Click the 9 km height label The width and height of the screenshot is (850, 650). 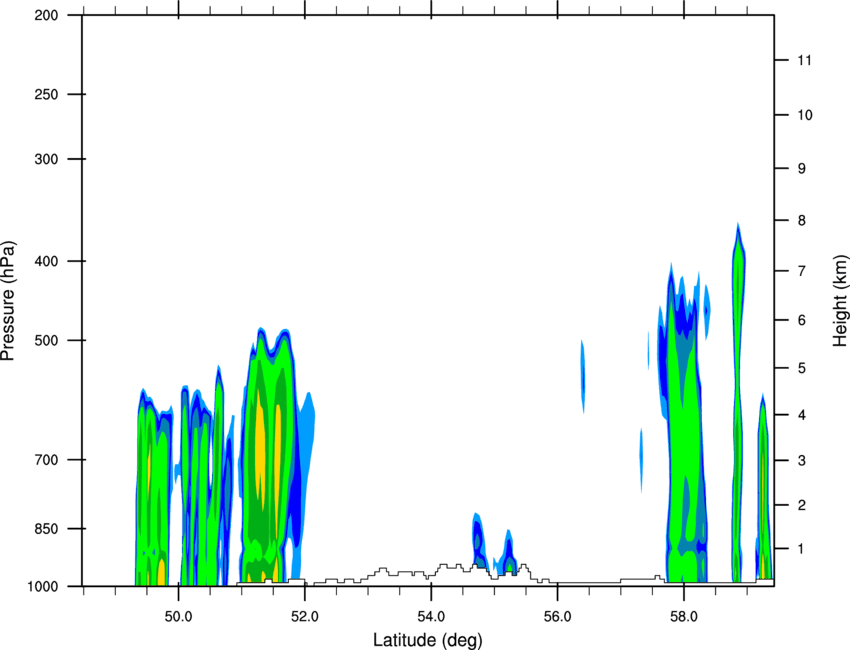click(802, 169)
